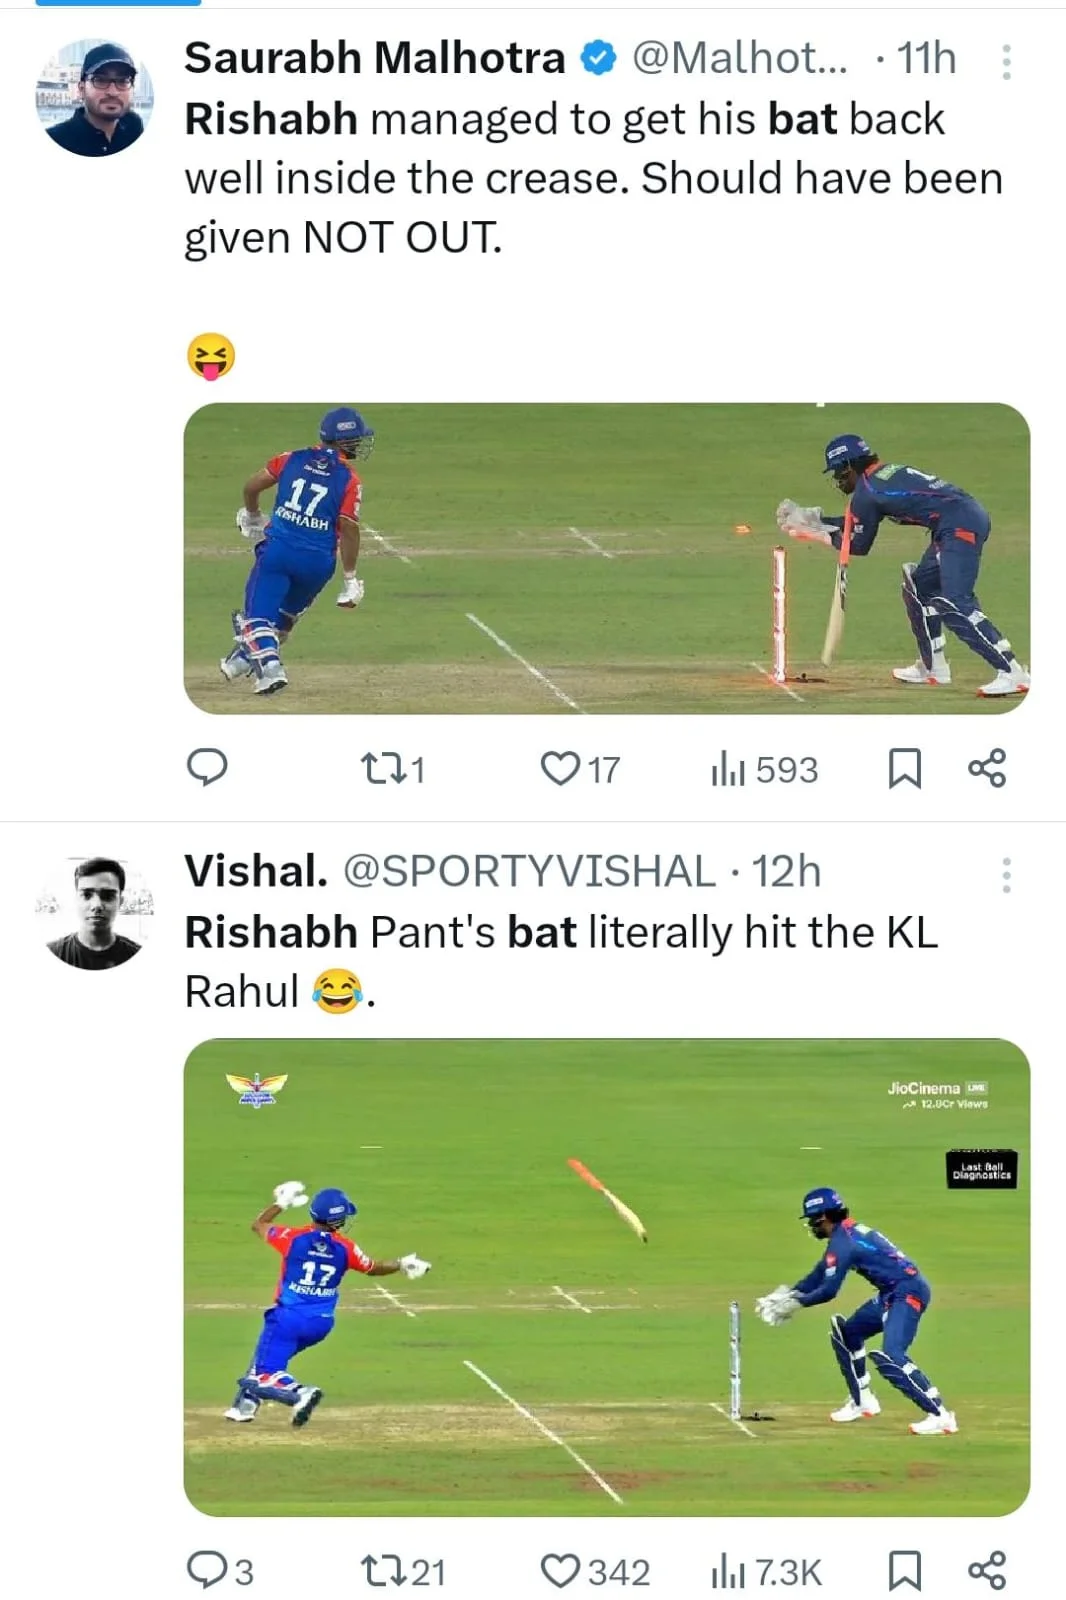Open more options for Saurabh Malhotra's tweet
This screenshot has height=1600, width=1066.
[x=1006, y=62]
